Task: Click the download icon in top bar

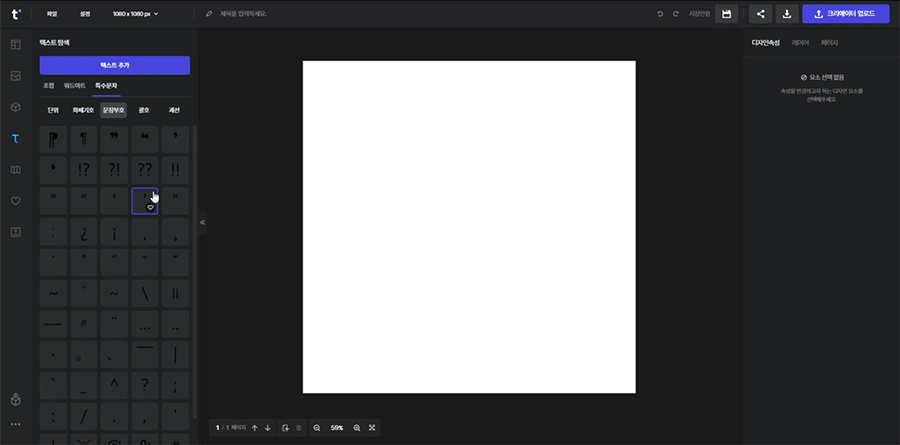Action: coord(787,14)
